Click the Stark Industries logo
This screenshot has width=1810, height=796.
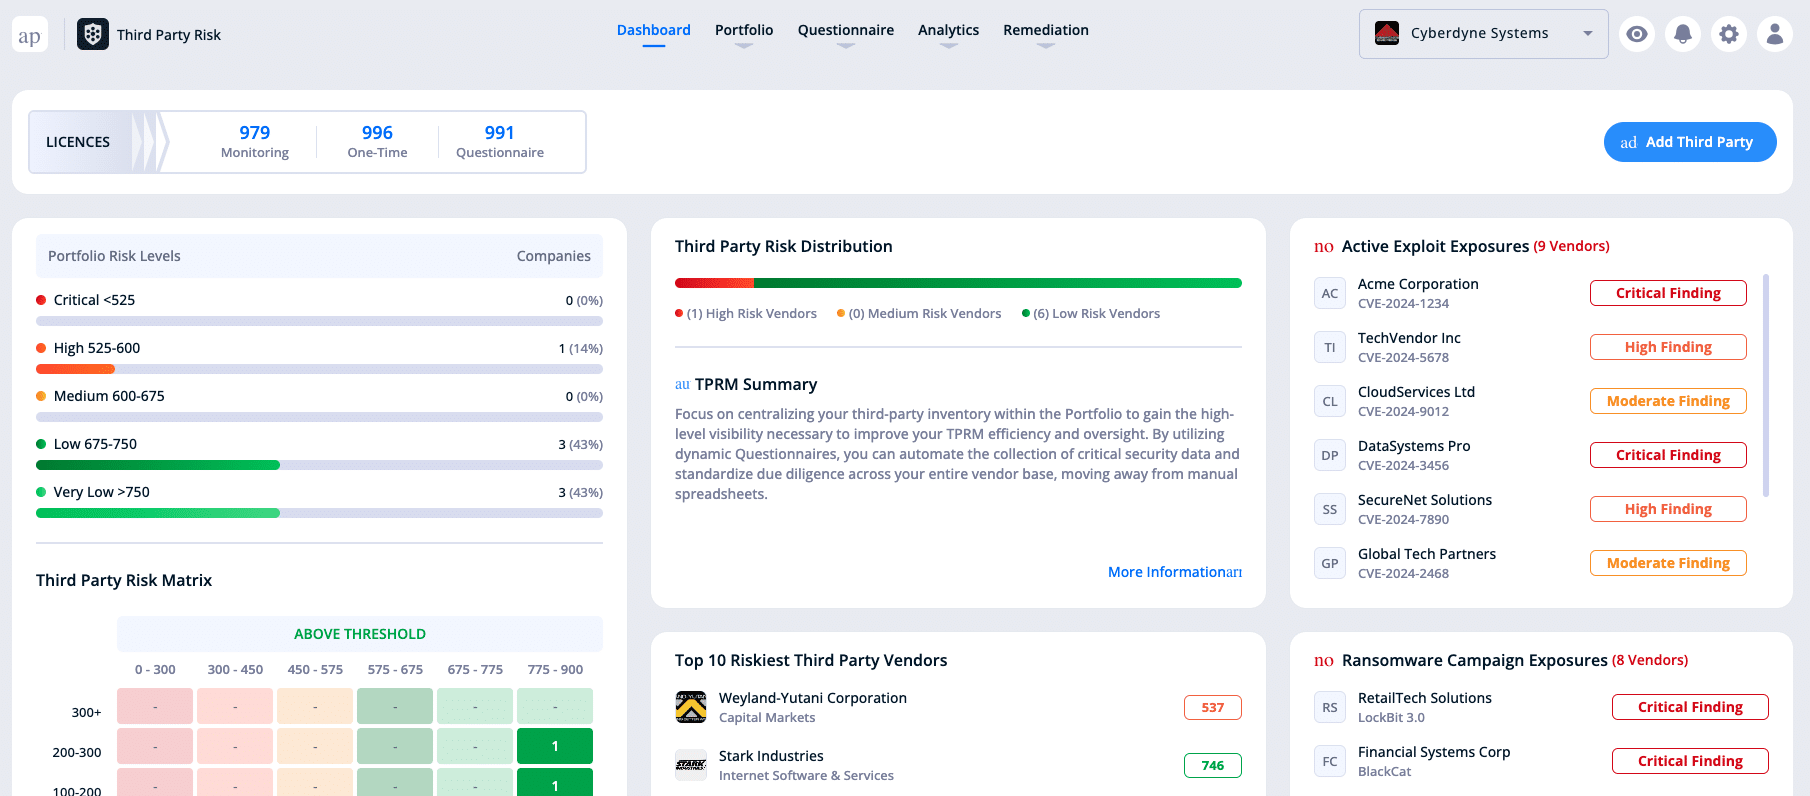(x=691, y=765)
